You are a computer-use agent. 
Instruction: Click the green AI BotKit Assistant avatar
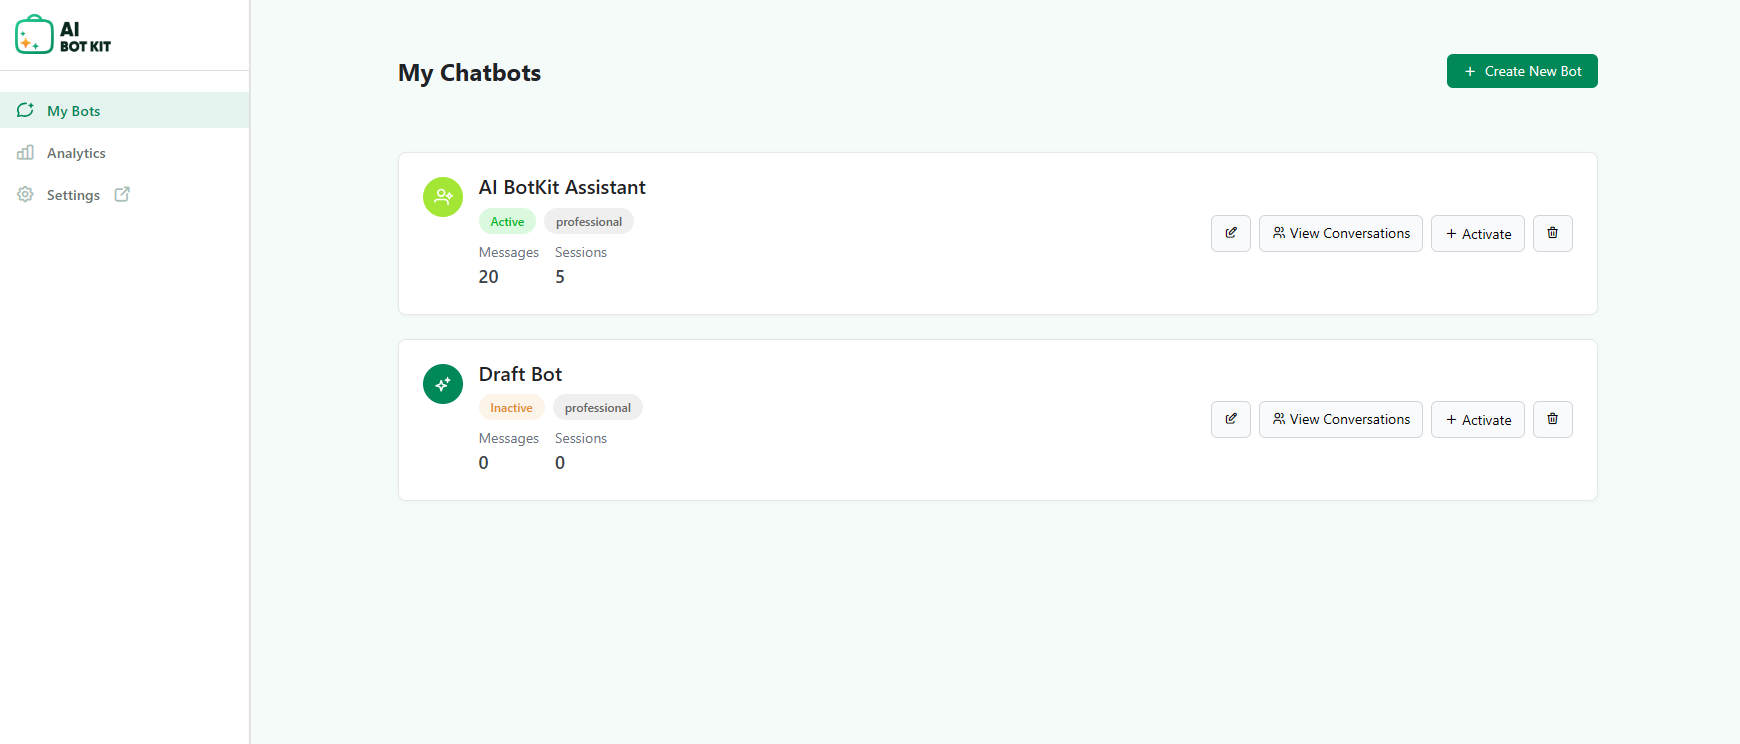point(443,197)
